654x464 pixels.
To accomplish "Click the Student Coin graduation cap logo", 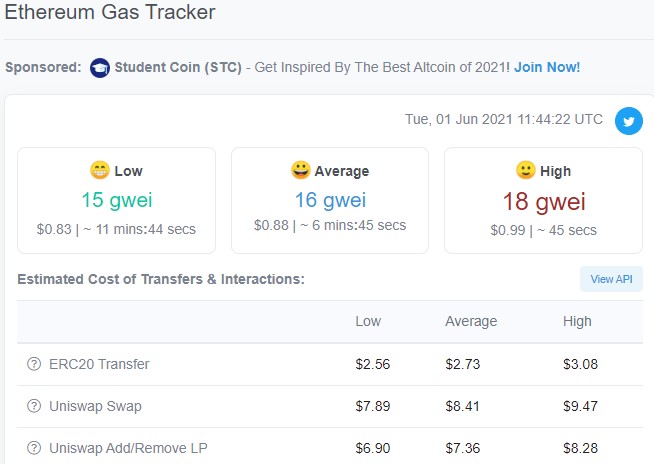I will click(x=100, y=68).
